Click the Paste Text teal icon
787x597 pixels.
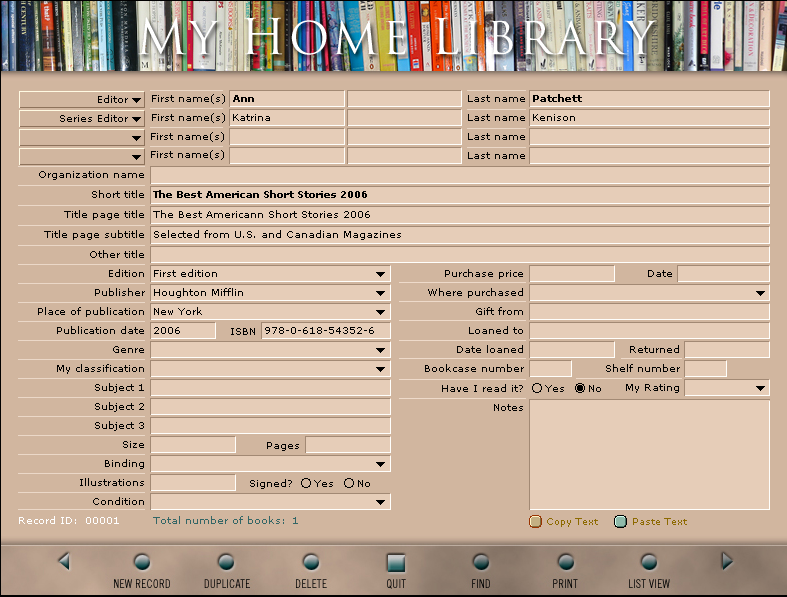point(620,522)
